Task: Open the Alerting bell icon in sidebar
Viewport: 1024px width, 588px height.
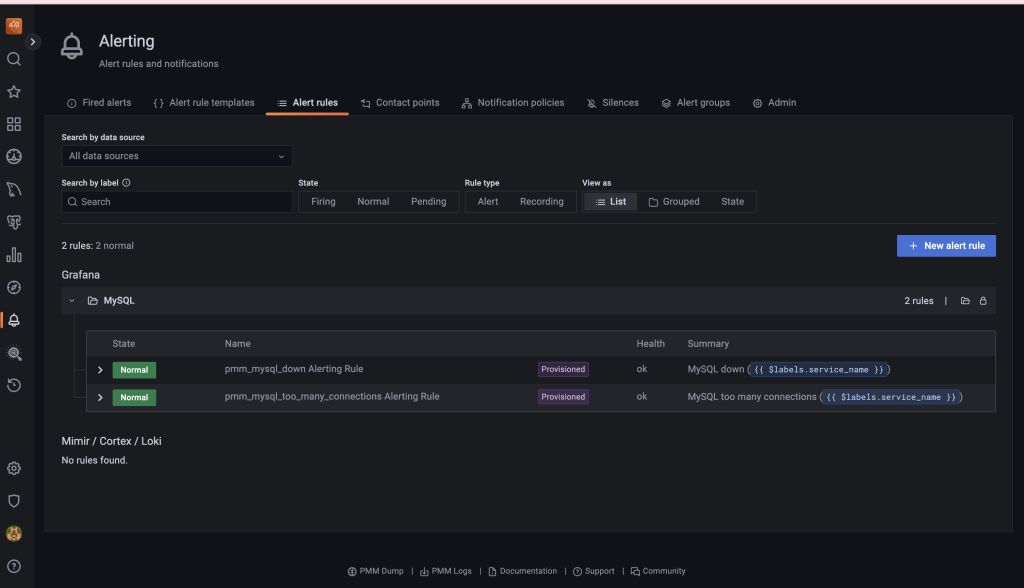Action: [14, 320]
